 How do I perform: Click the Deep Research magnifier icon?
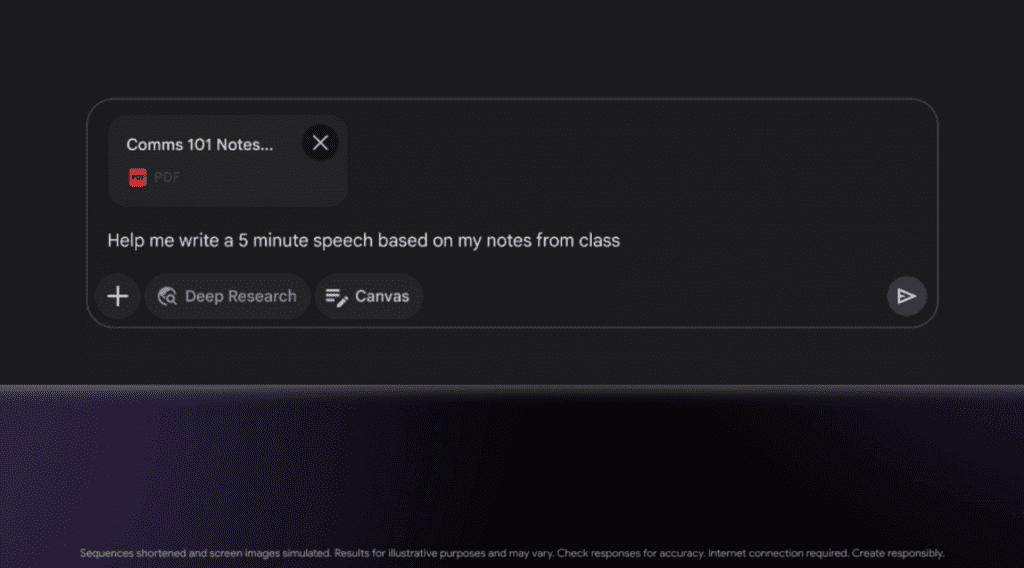coord(168,296)
